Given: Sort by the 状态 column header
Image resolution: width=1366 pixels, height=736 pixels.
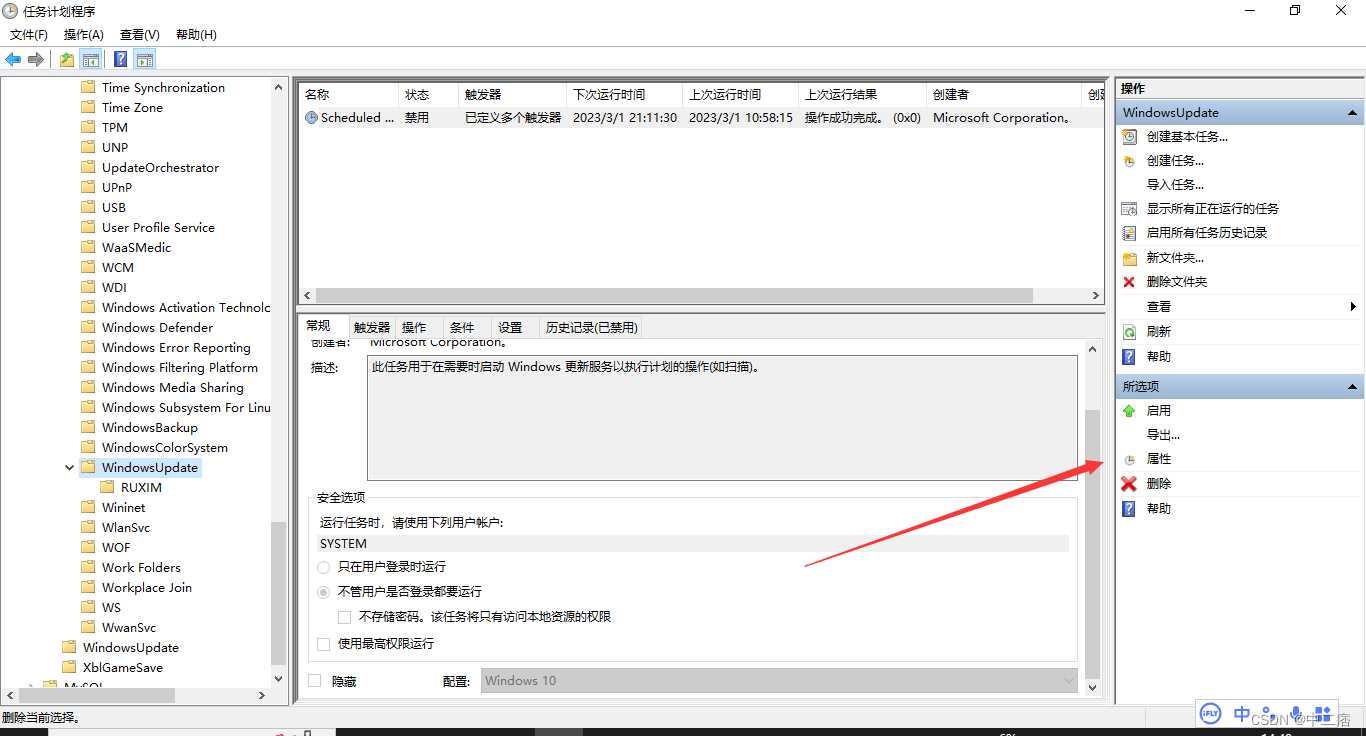Looking at the screenshot, I should (x=427, y=95).
